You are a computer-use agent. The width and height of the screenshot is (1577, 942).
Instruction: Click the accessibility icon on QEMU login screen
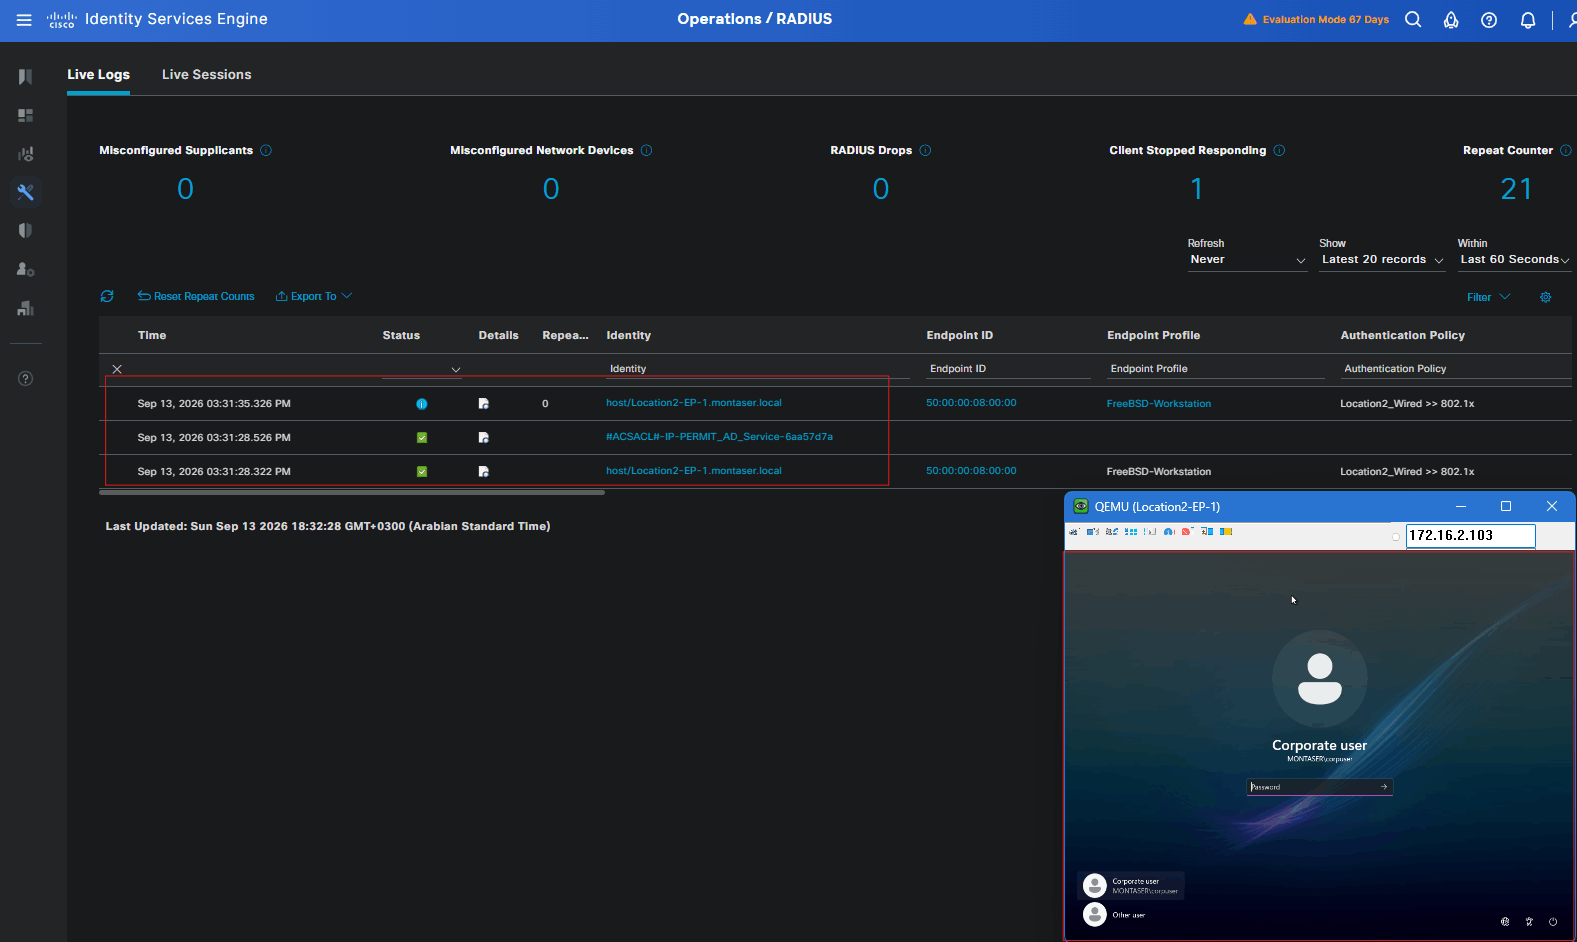1529,922
